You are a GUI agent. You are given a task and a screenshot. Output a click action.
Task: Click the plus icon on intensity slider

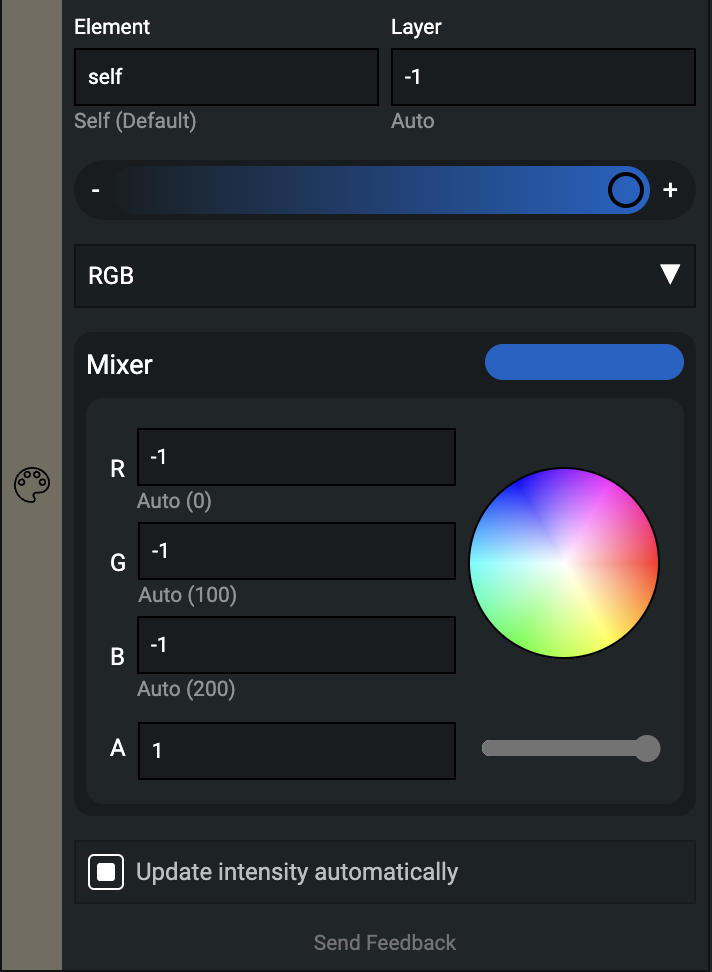(670, 190)
